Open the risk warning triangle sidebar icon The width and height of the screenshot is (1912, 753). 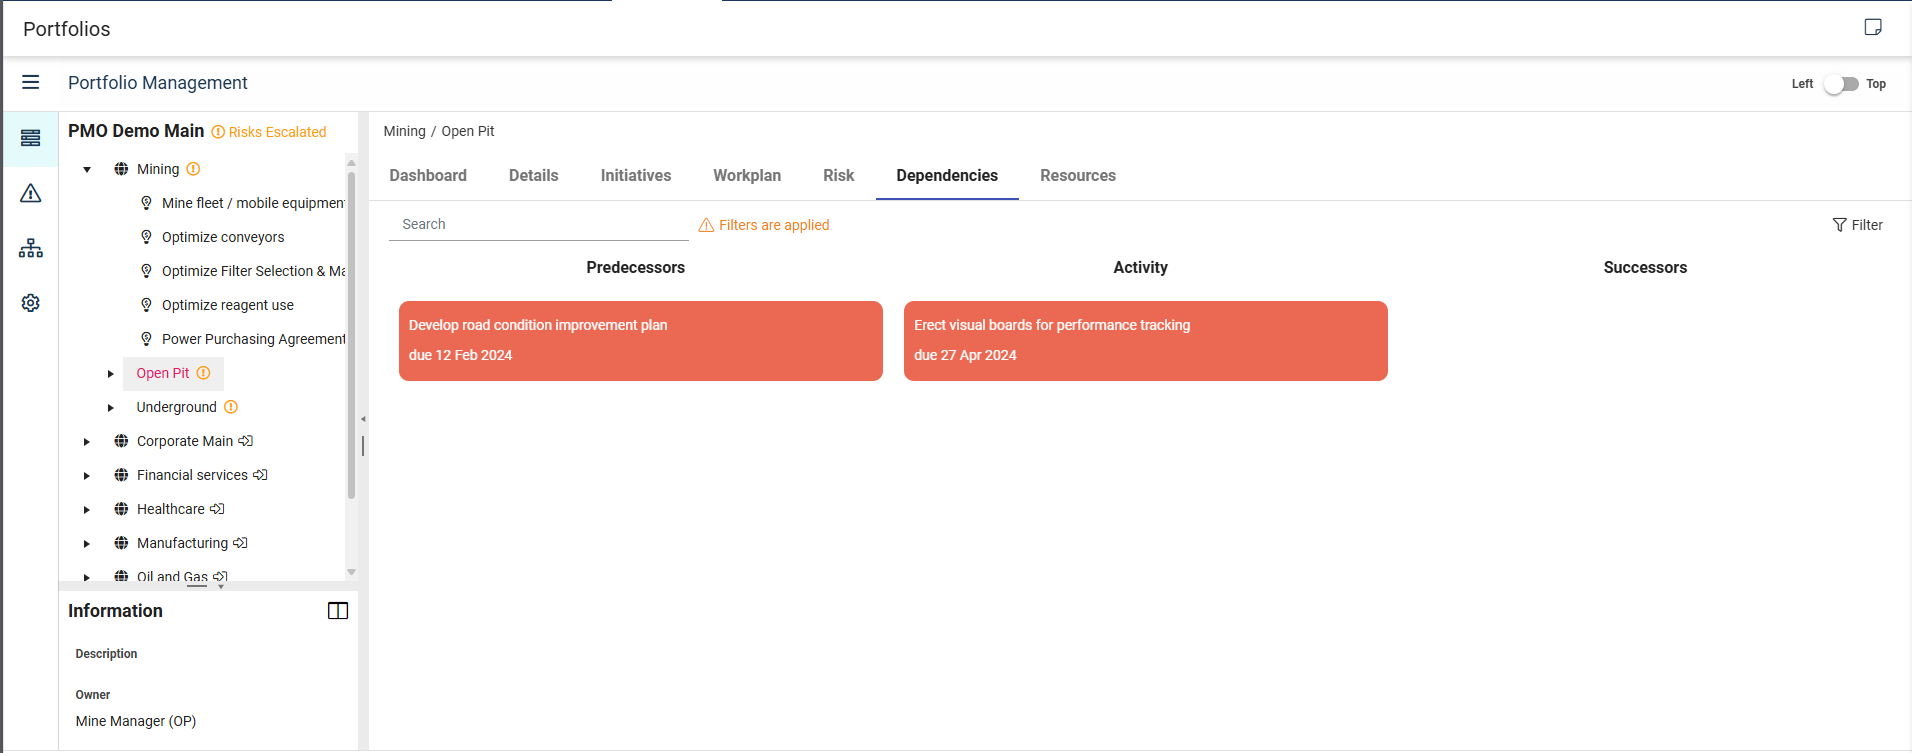(x=31, y=193)
